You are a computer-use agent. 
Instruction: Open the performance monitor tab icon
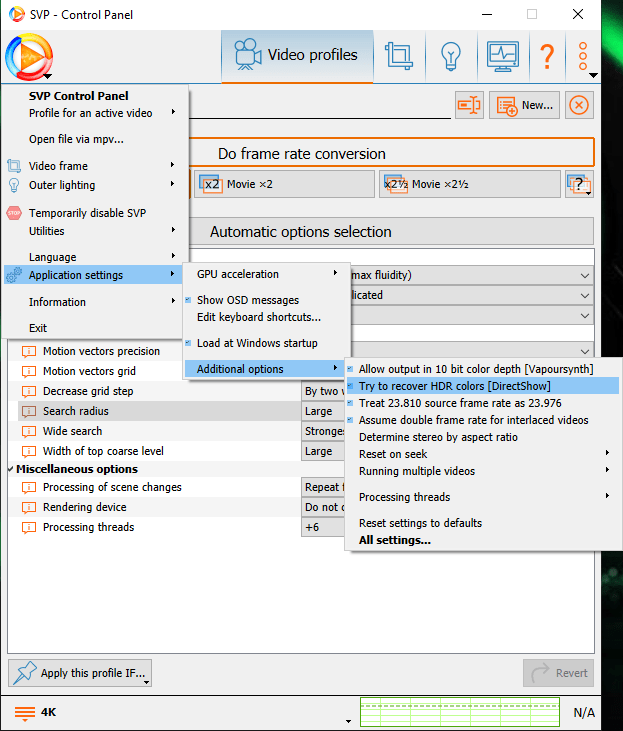tap(503, 56)
